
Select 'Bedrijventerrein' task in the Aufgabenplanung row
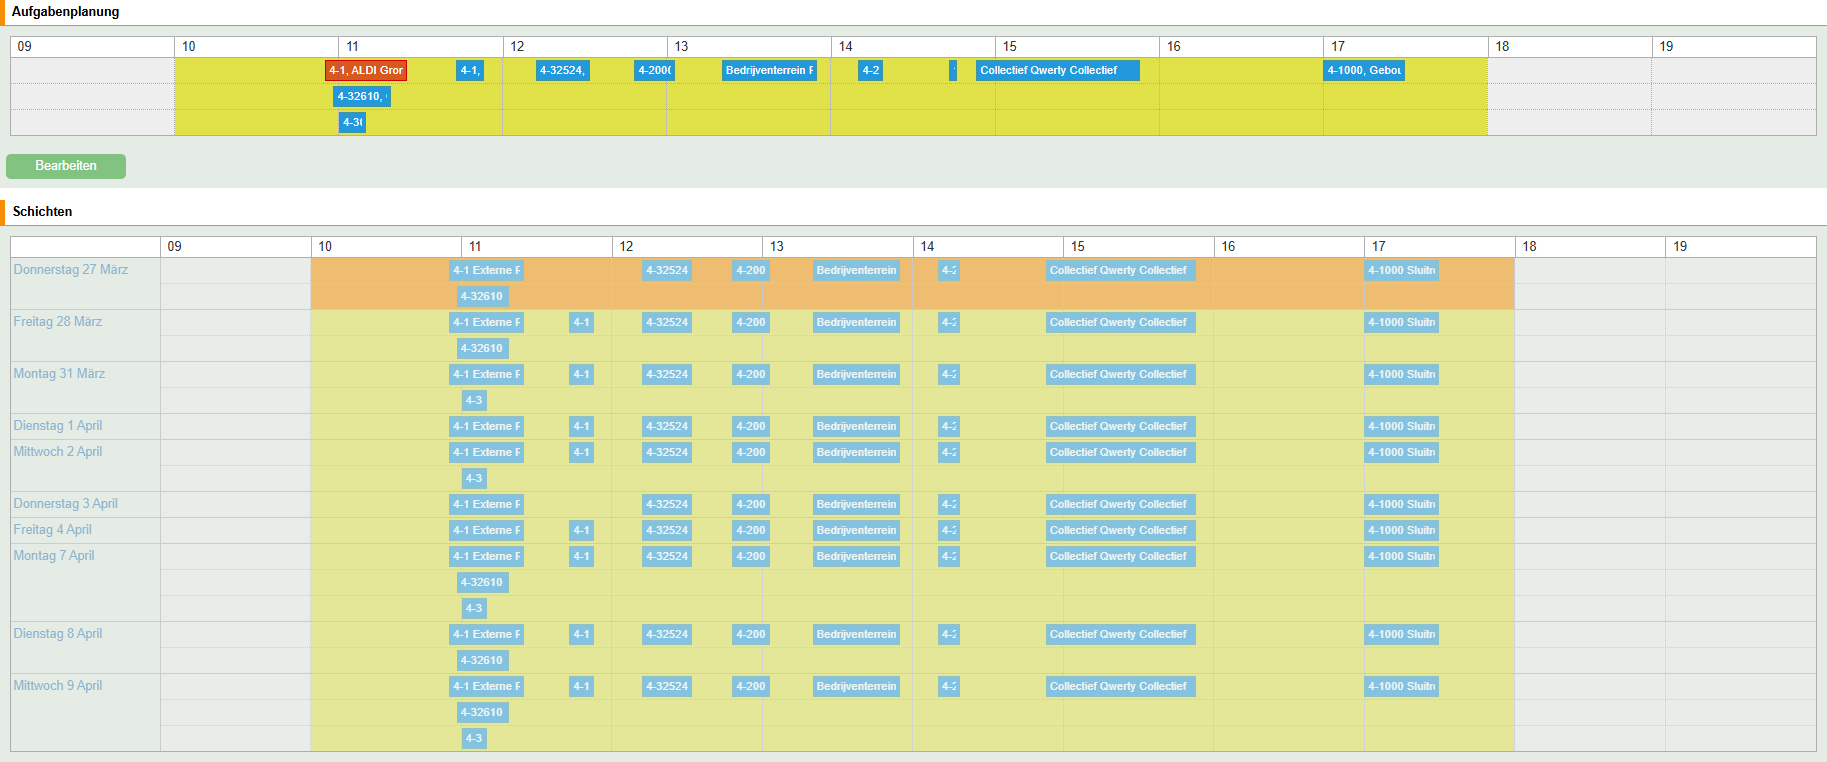coord(769,71)
